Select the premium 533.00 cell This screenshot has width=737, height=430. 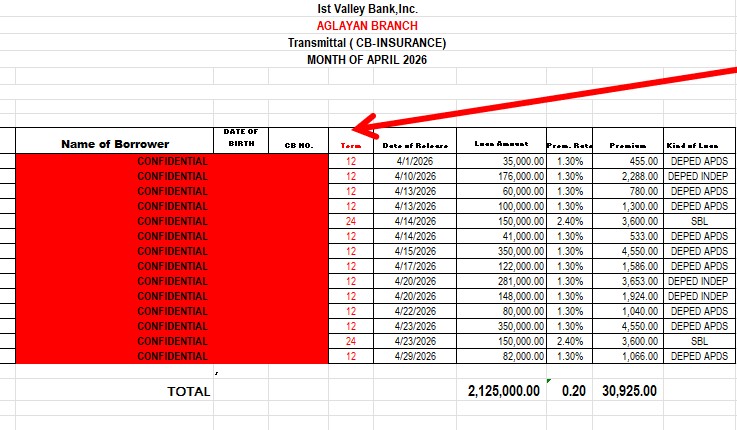(x=628, y=236)
